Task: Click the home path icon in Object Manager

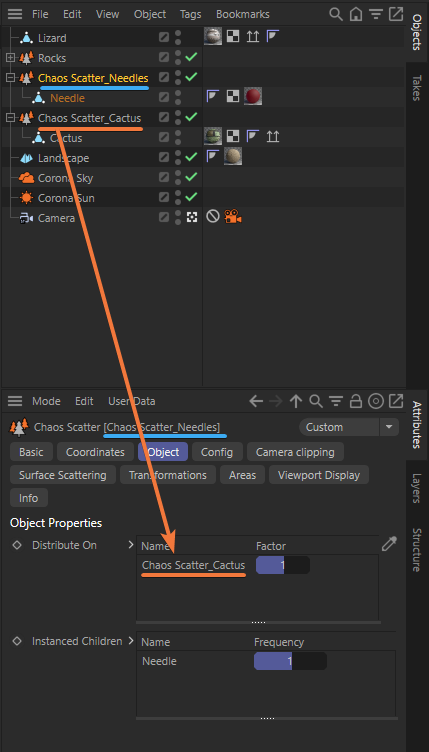Action: click(x=356, y=14)
